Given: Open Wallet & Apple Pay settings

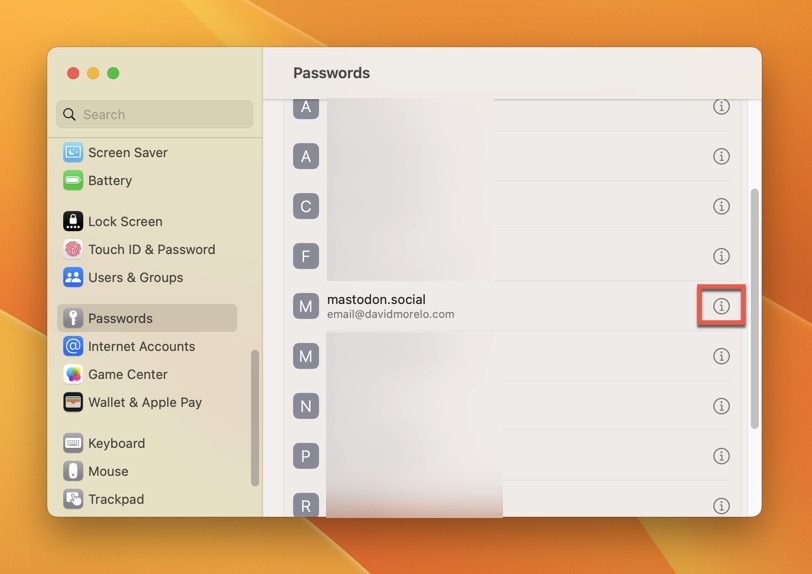Looking at the screenshot, I should click(147, 402).
